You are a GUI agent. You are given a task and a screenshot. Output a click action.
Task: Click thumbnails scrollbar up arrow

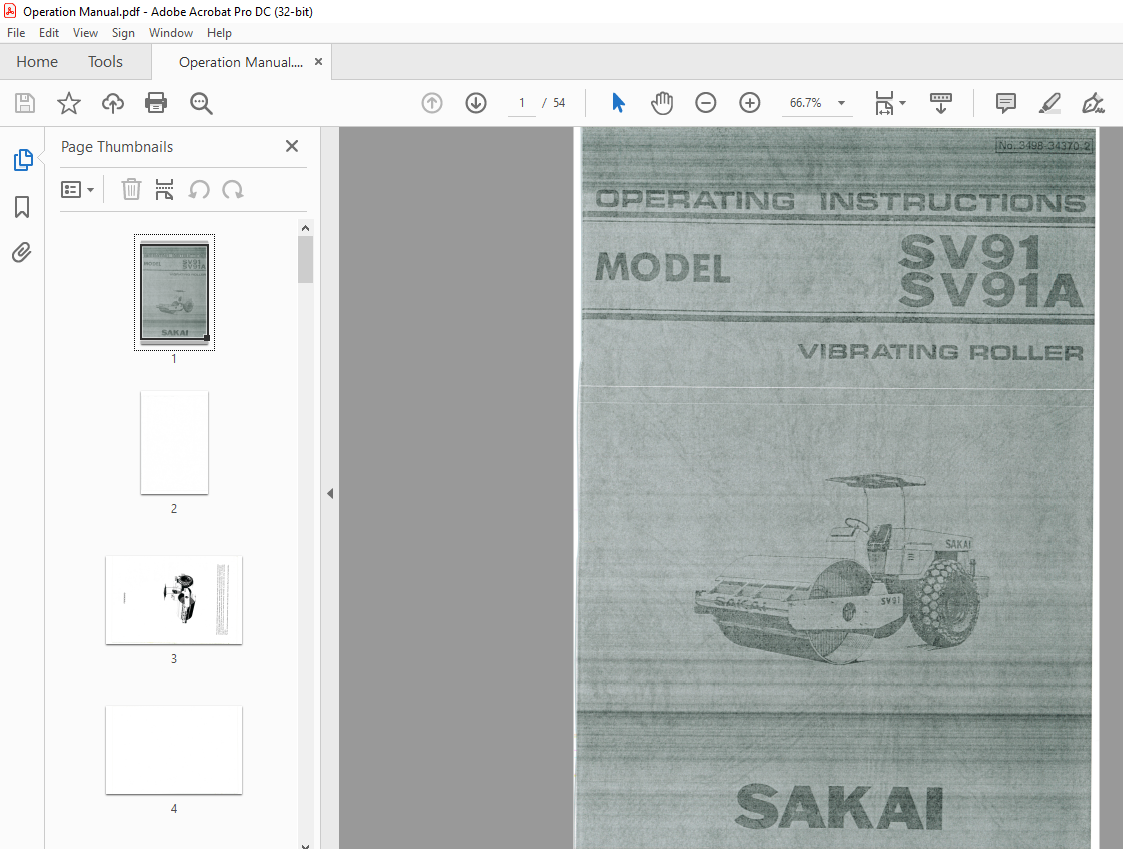306,228
